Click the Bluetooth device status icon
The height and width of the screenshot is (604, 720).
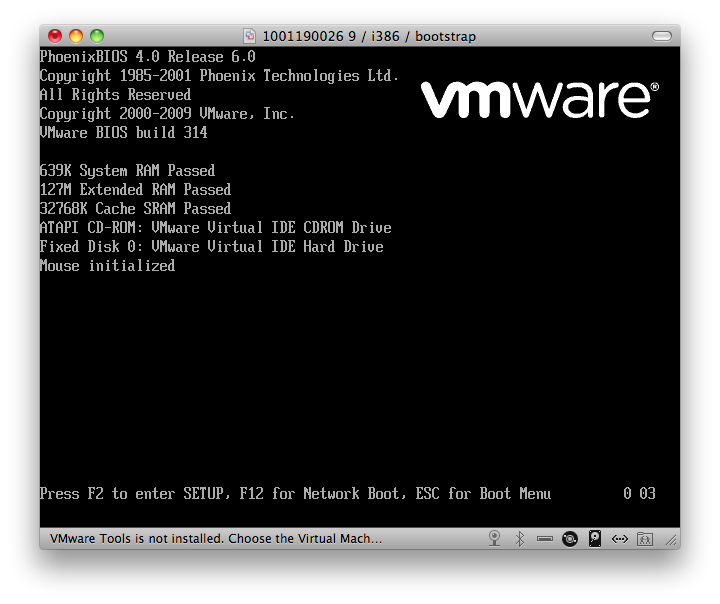click(x=520, y=539)
